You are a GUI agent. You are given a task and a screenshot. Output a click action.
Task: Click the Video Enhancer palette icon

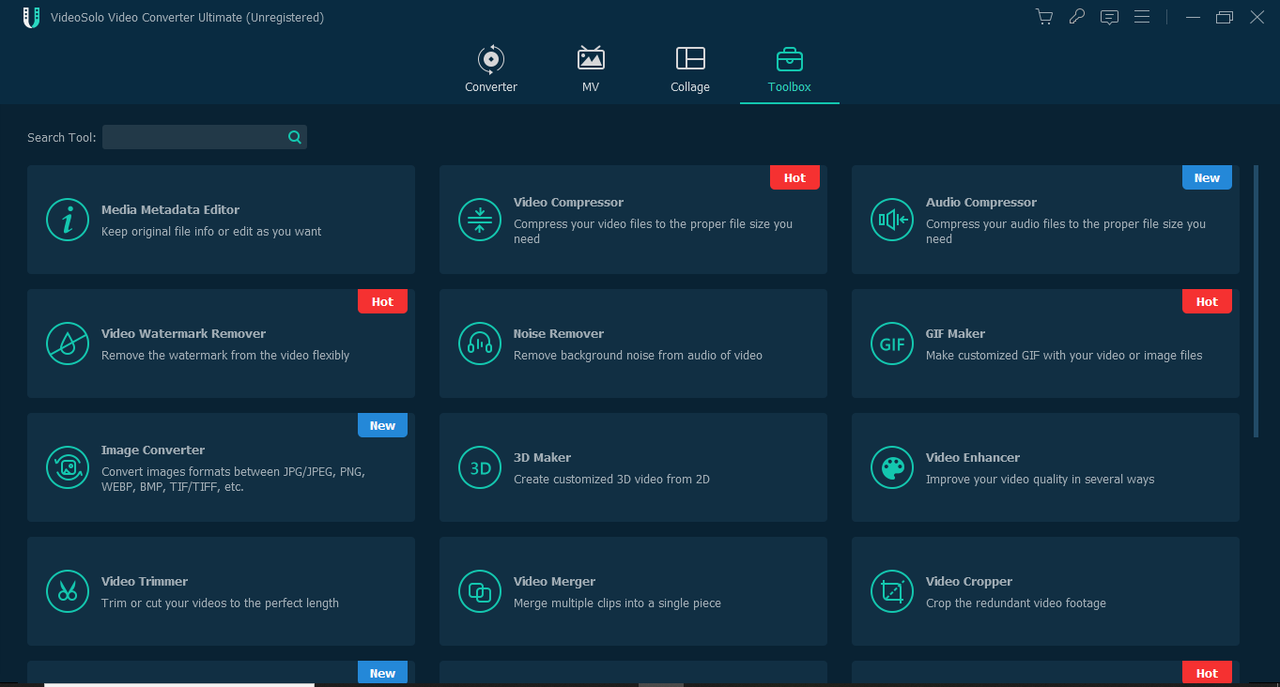click(x=892, y=468)
